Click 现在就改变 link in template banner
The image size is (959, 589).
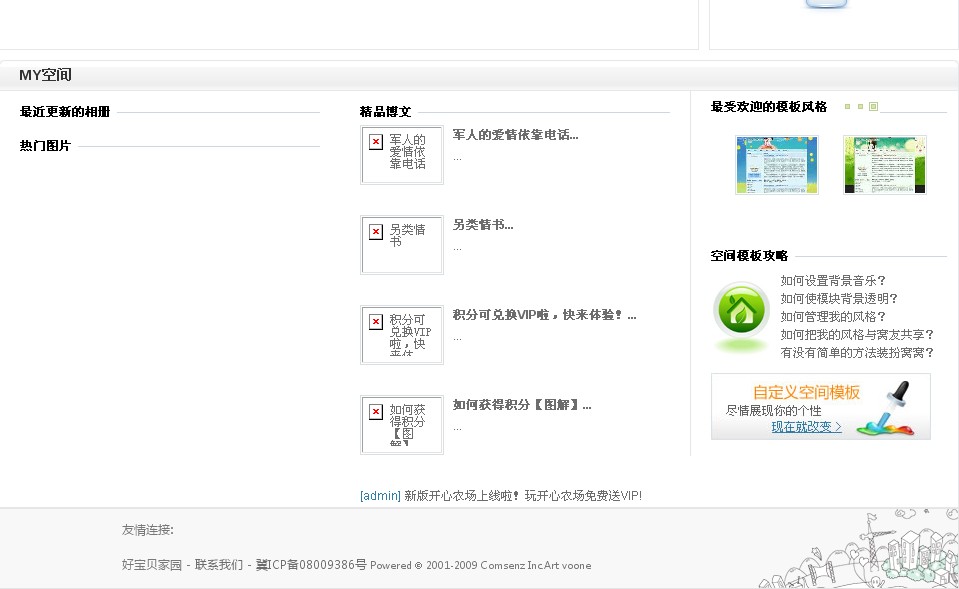[x=806, y=427]
